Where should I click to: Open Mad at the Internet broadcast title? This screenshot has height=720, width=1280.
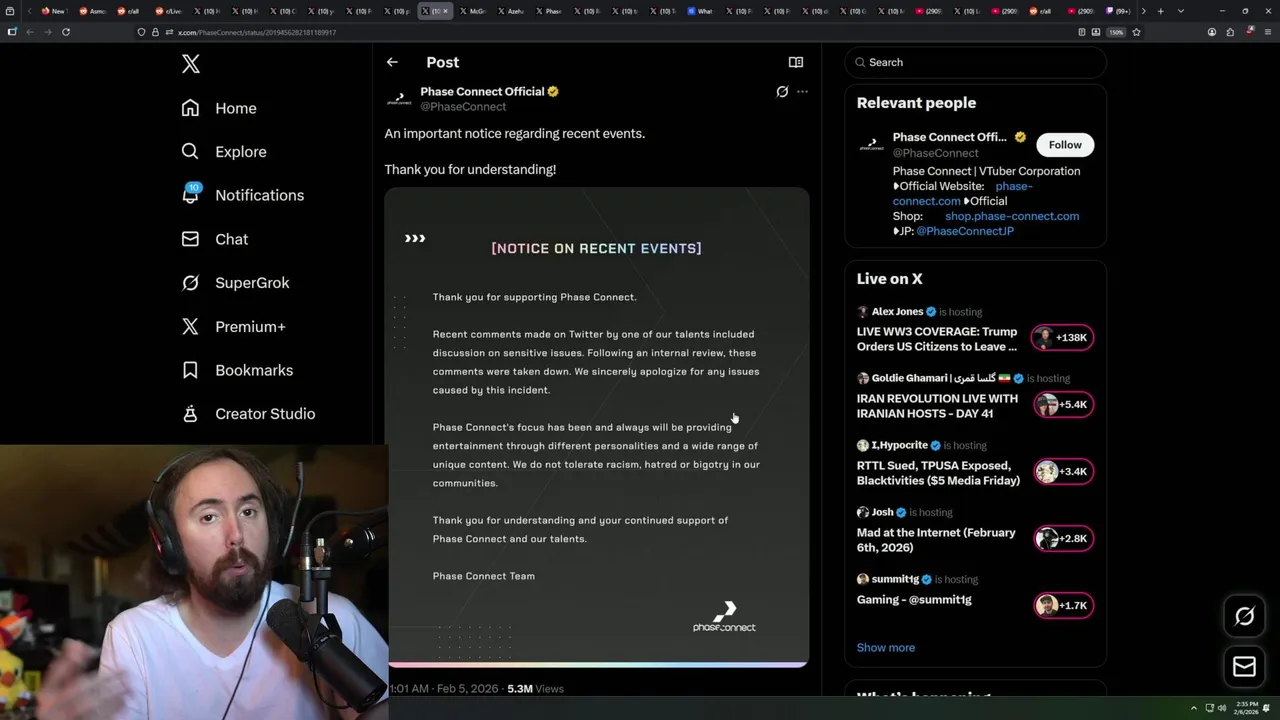[x=936, y=540]
